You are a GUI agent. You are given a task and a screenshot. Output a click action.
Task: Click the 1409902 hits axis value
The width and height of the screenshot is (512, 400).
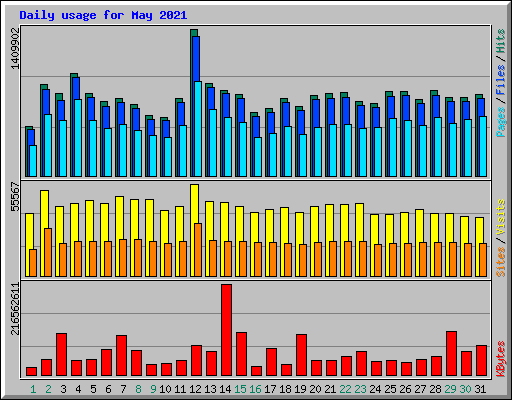click(15, 48)
